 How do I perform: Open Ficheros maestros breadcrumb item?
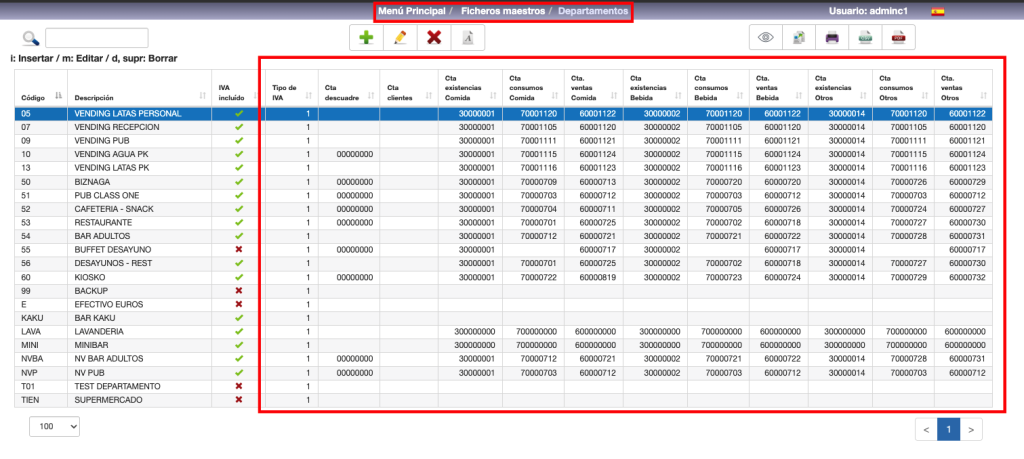point(502,12)
